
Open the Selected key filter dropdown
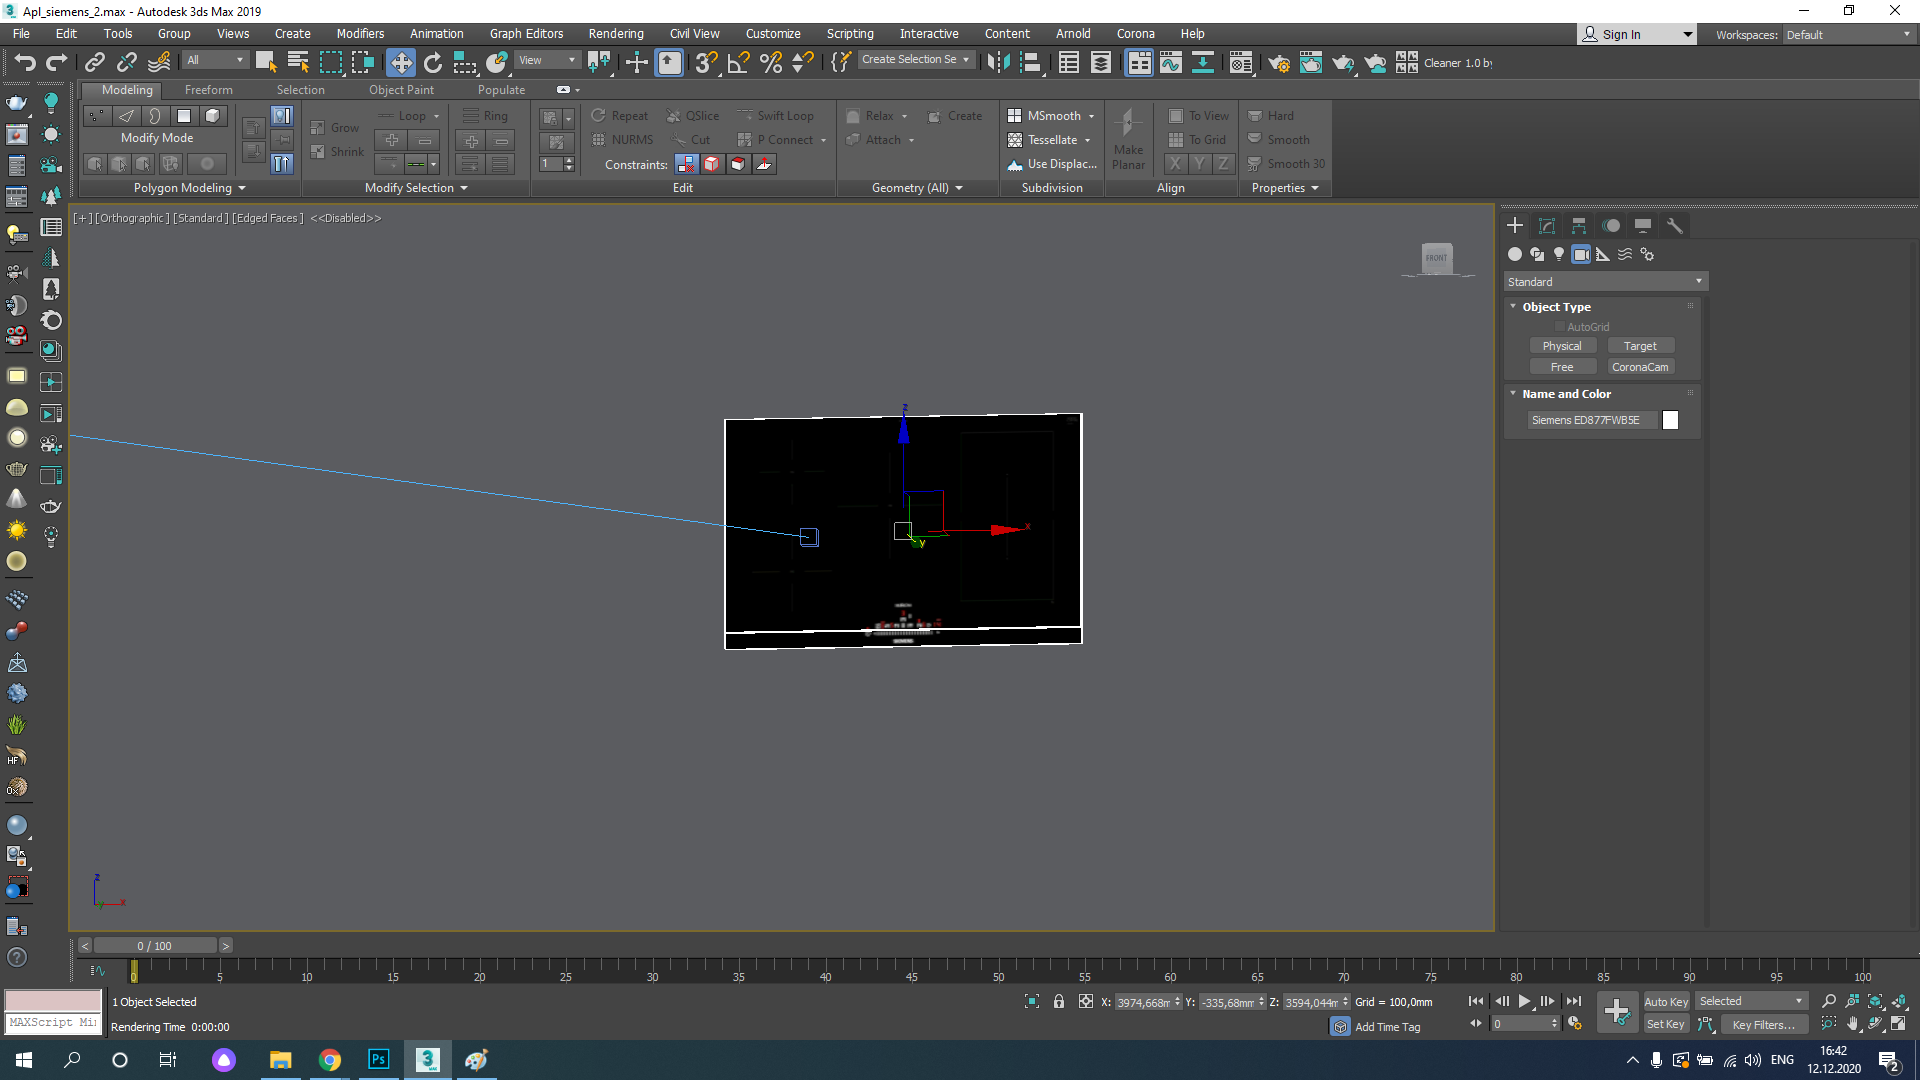pyautogui.click(x=1751, y=1001)
